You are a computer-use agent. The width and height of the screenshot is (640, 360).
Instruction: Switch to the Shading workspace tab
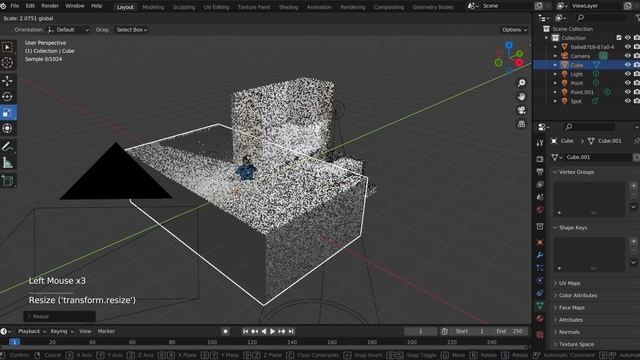[x=288, y=7]
